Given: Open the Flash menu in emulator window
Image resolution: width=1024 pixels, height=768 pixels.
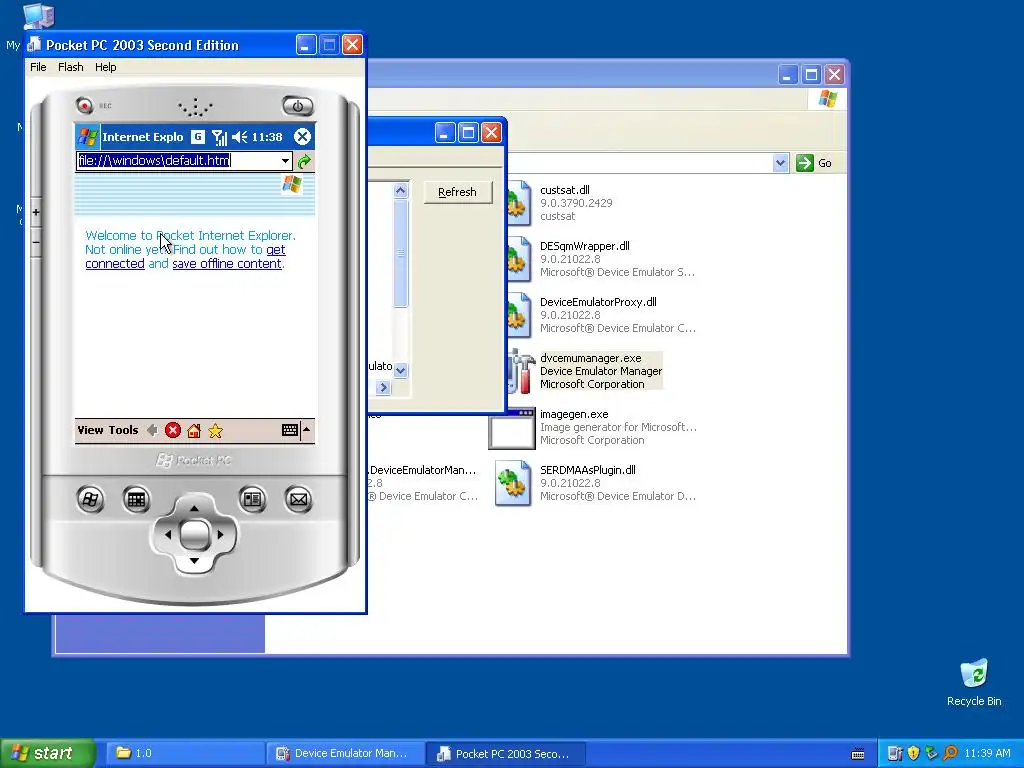Looking at the screenshot, I should (x=71, y=67).
